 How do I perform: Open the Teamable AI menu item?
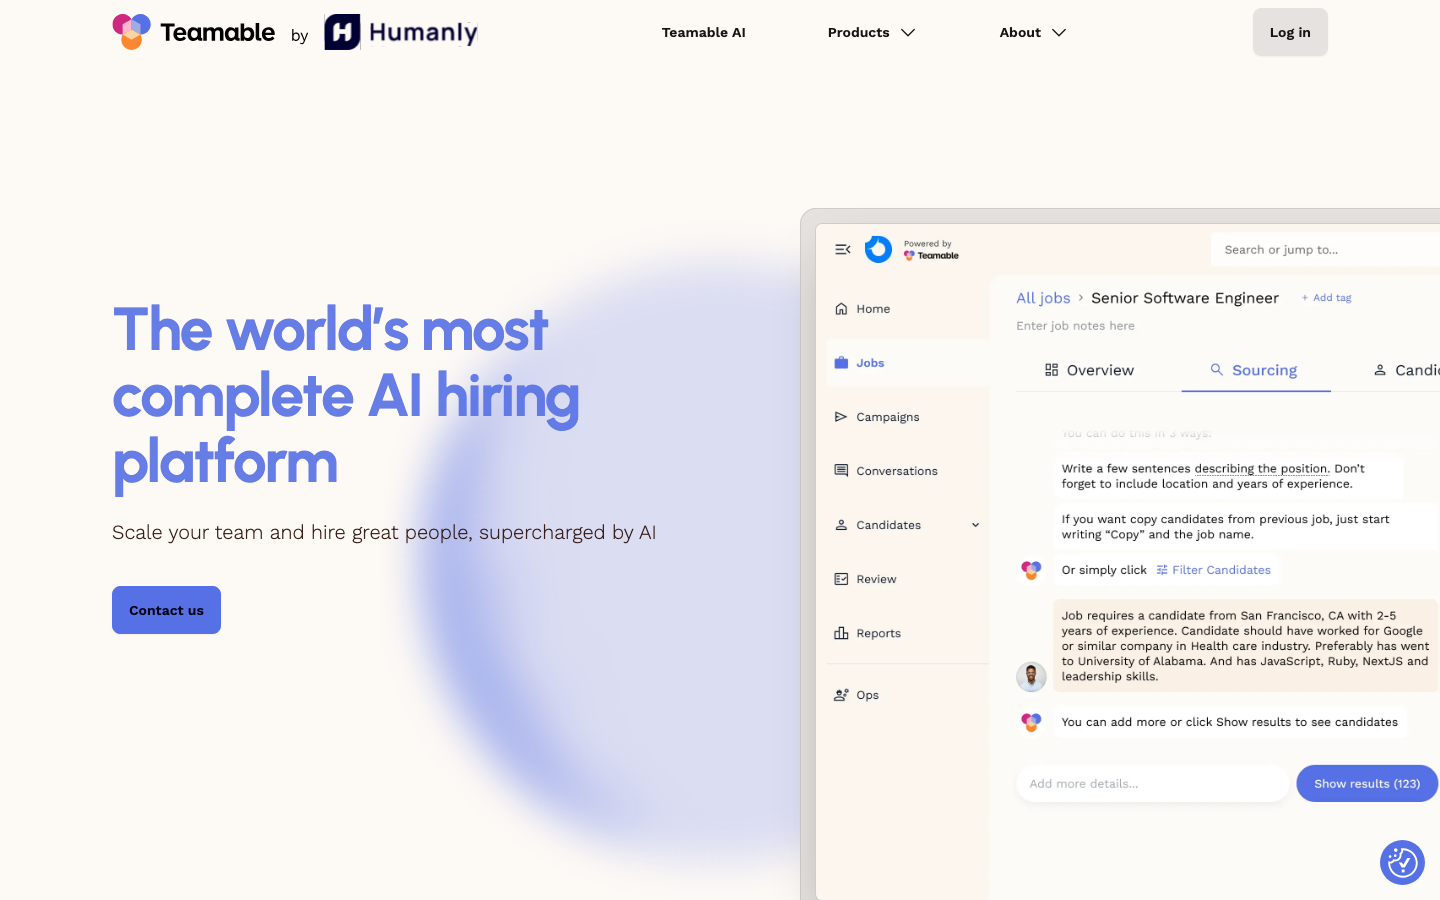coord(704,32)
